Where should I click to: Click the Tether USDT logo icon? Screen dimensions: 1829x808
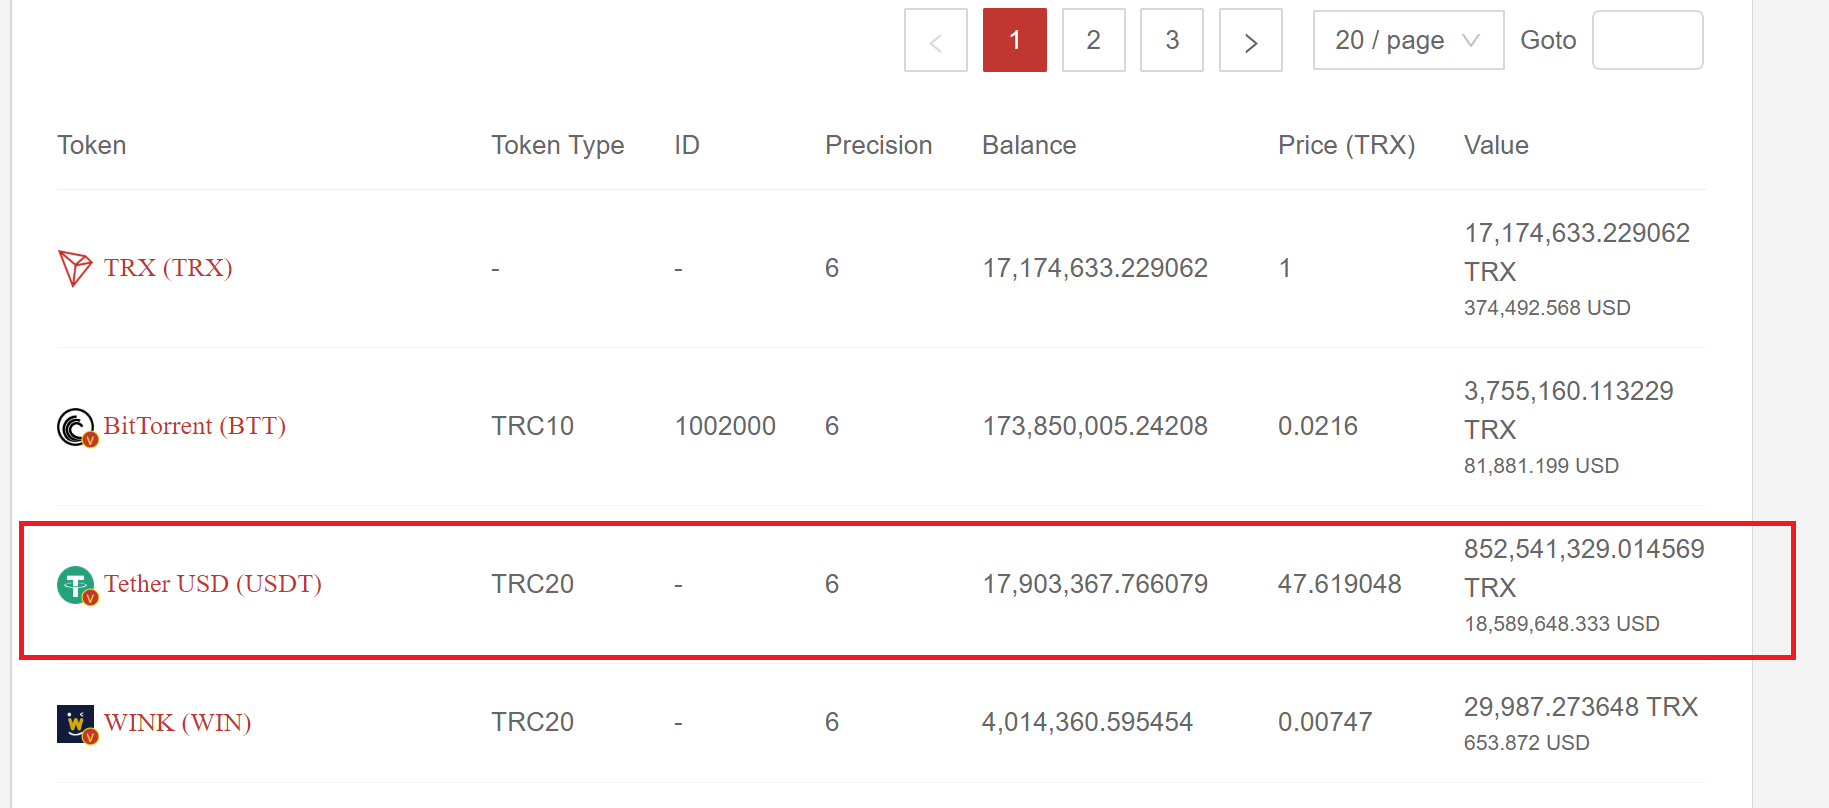[76, 585]
